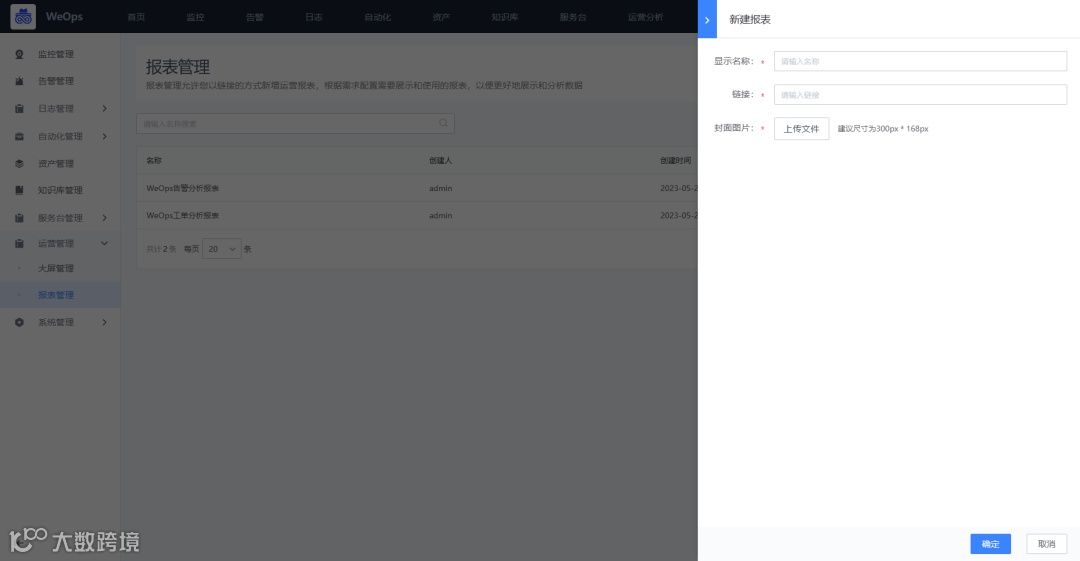Viewport: 1080px width, 561px height.
Task: Open the 监控 top navigation tab
Action: coord(196,17)
